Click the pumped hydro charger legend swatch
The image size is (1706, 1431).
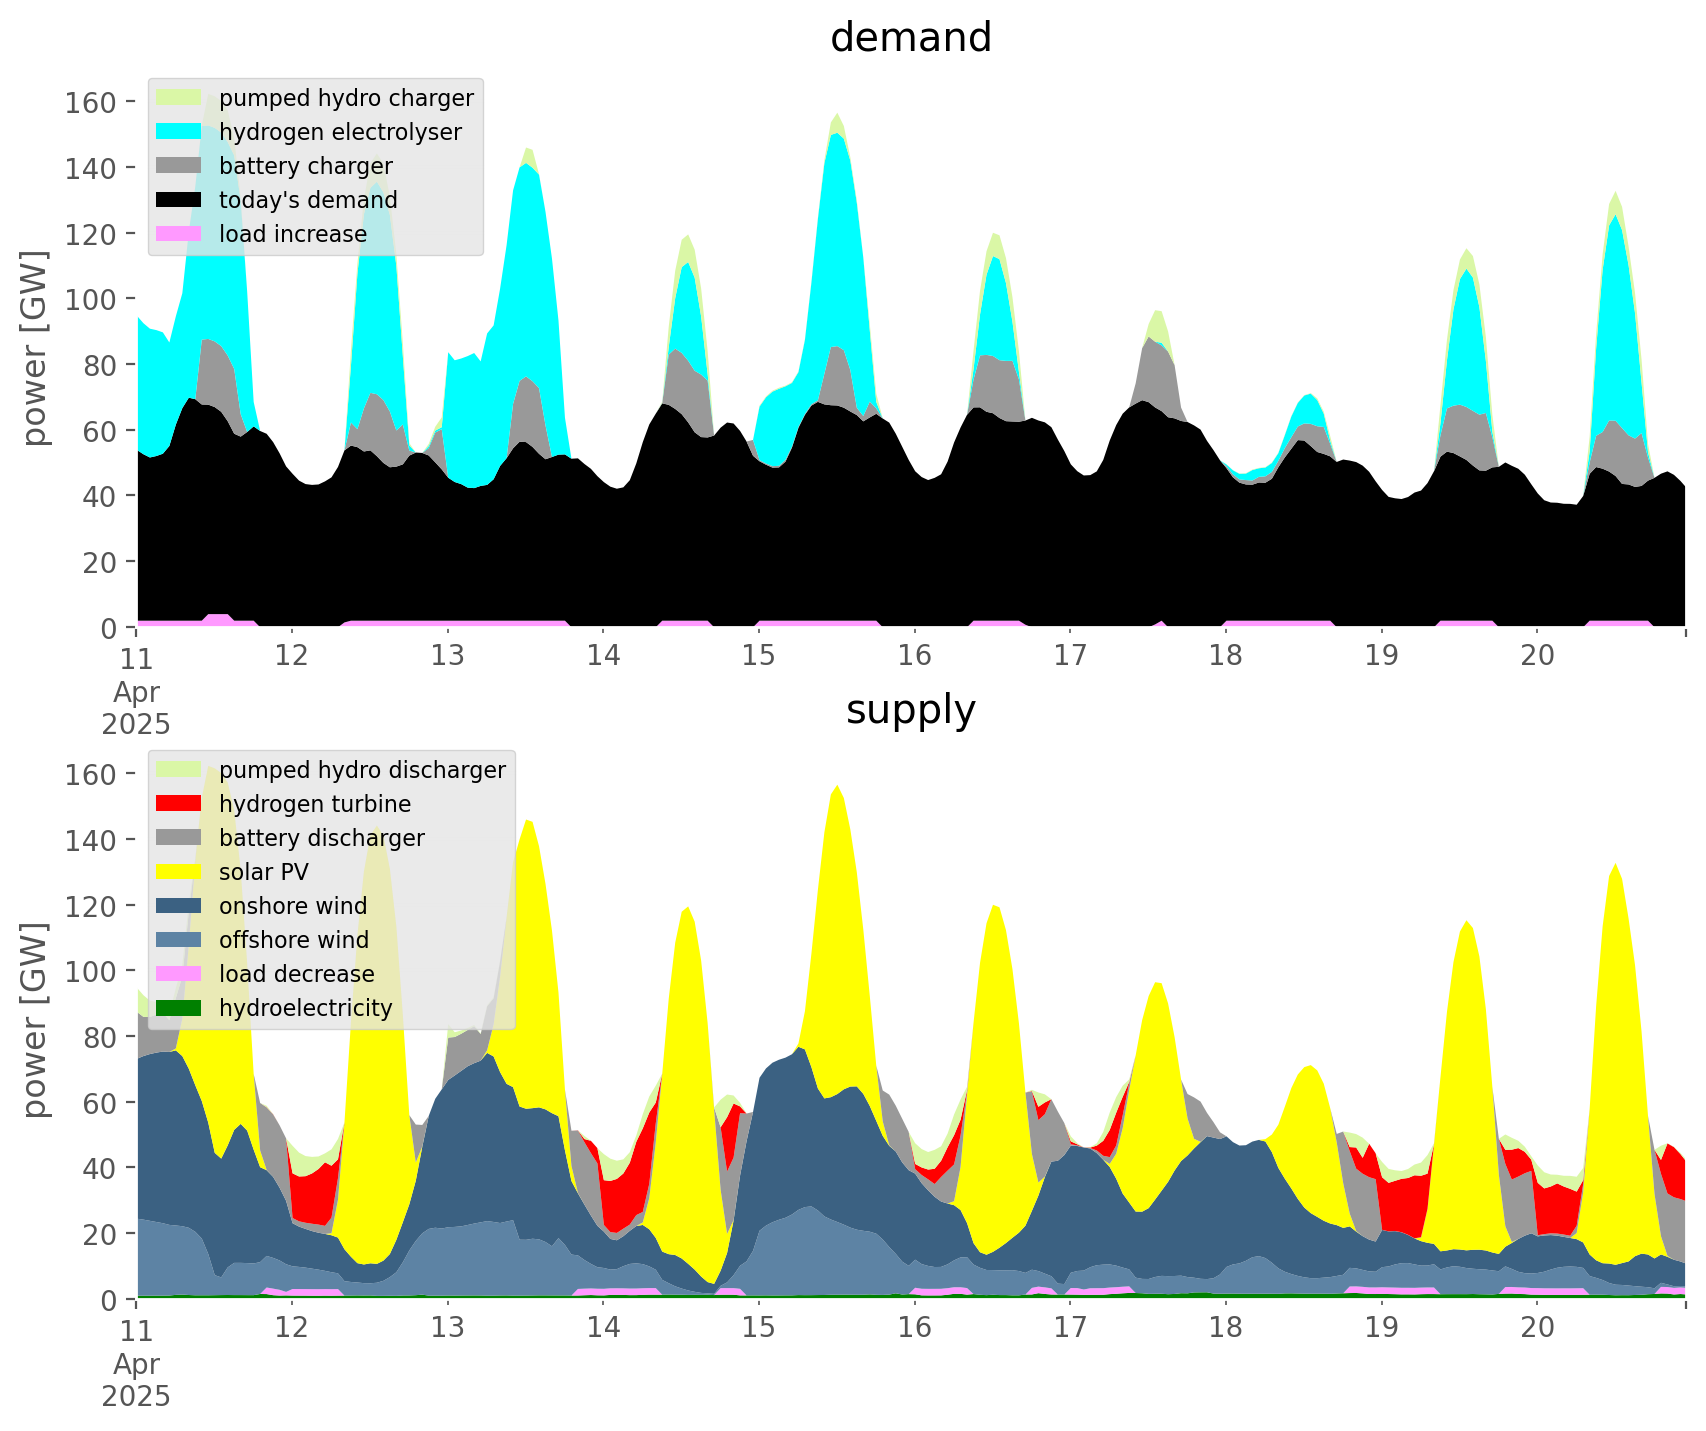179,98
